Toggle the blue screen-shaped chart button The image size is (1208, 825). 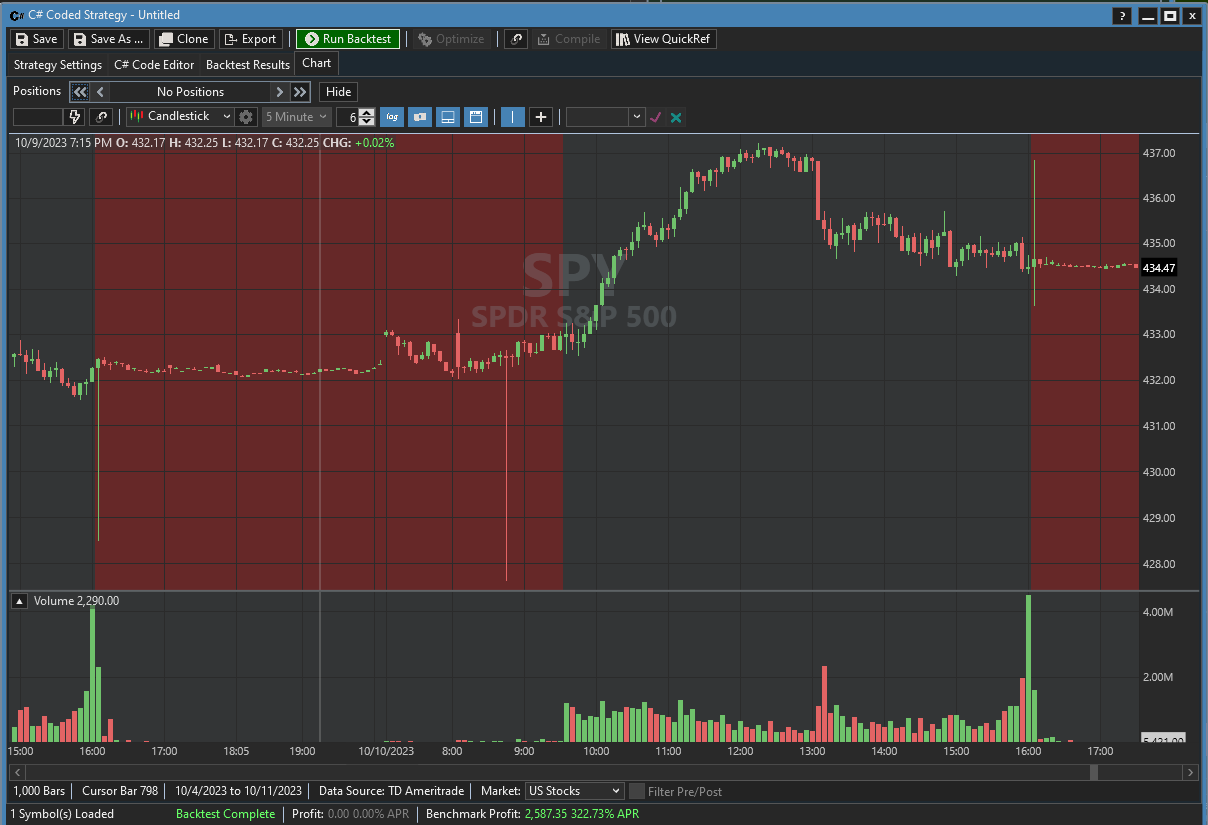pos(449,117)
